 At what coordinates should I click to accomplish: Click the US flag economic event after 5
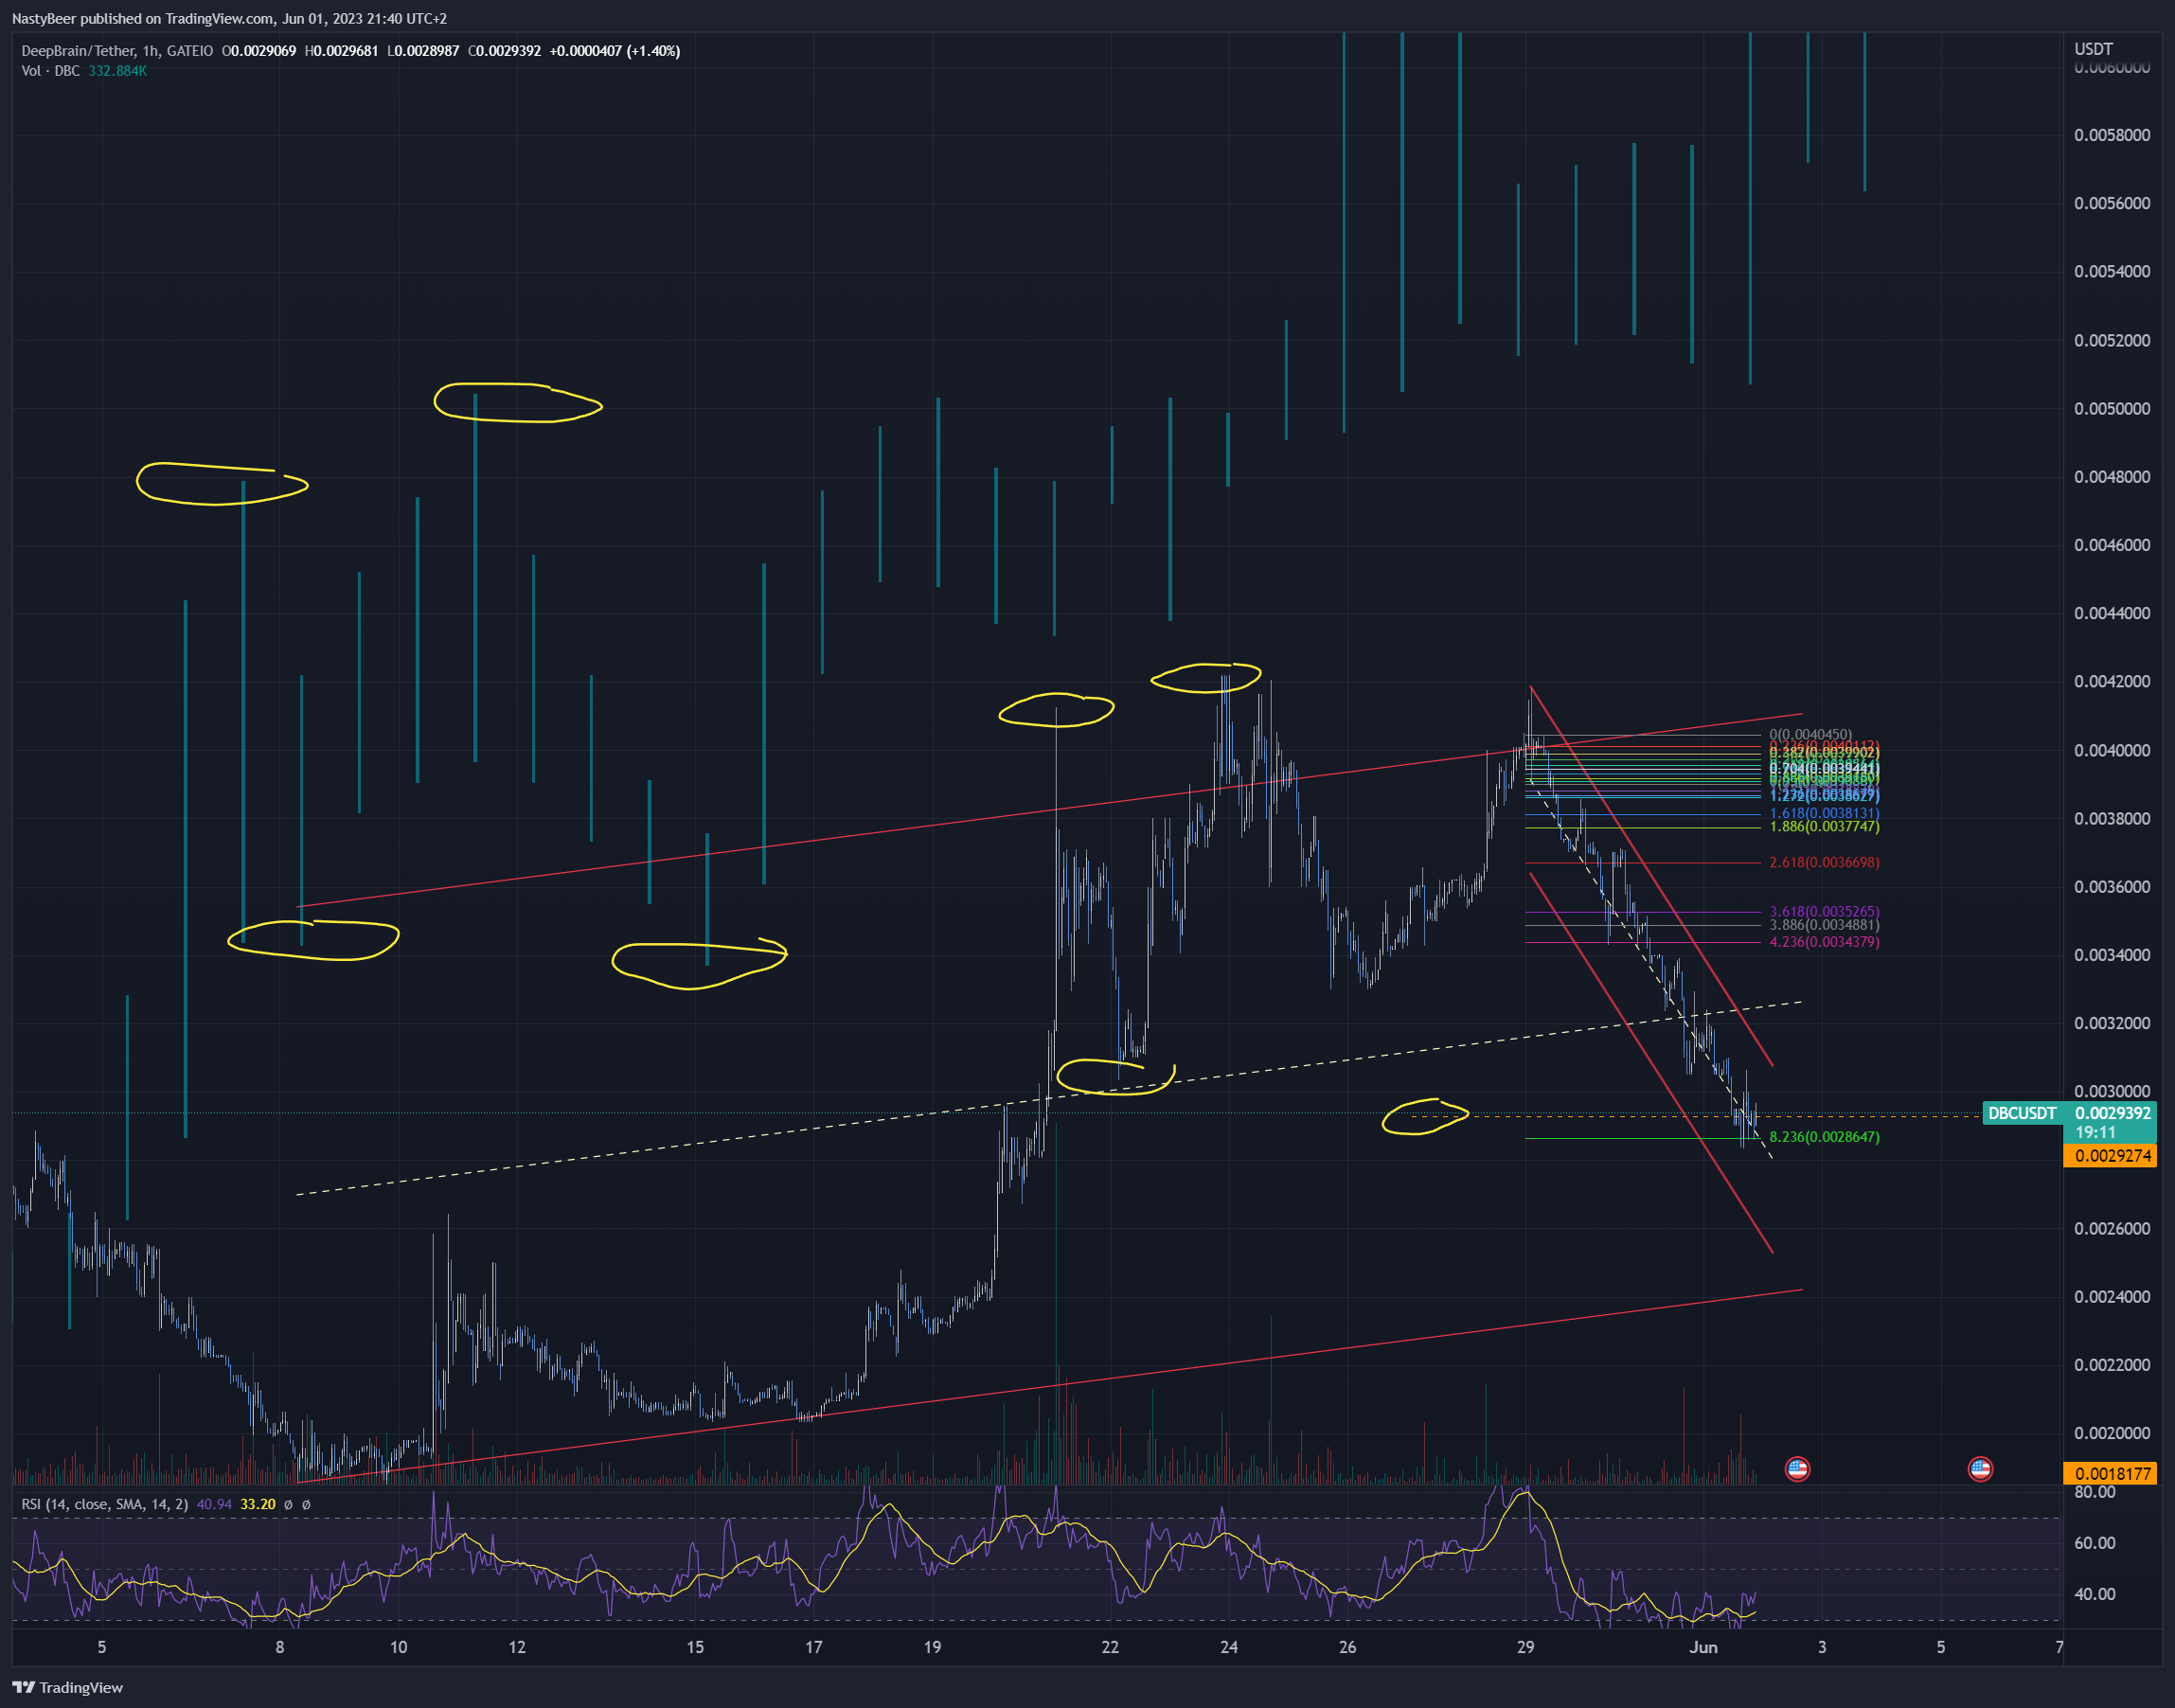click(1980, 1469)
